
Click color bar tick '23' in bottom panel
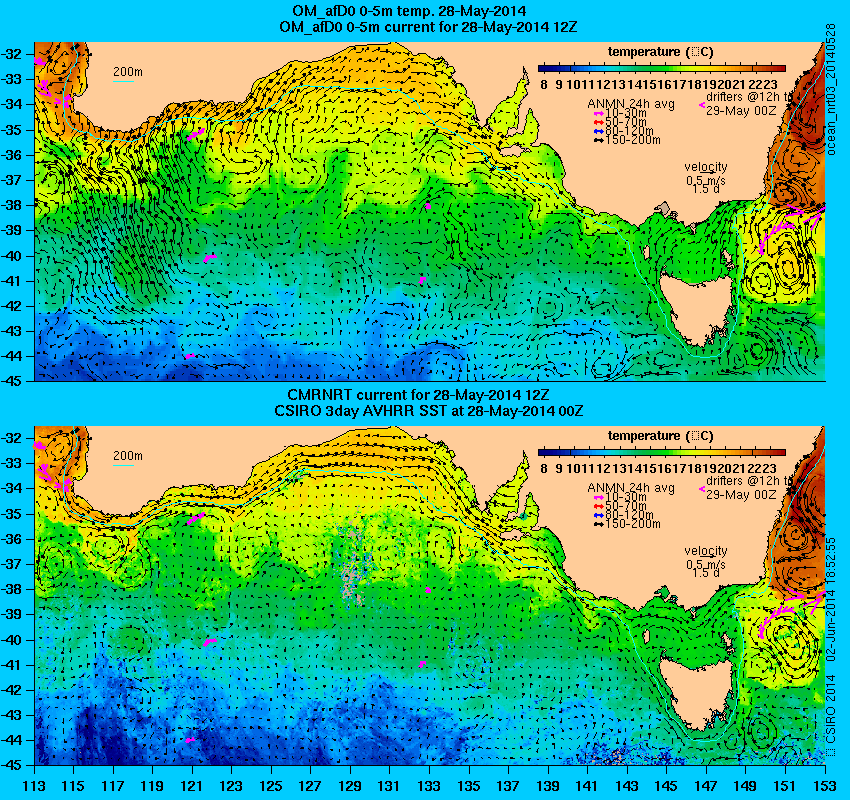click(770, 468)
